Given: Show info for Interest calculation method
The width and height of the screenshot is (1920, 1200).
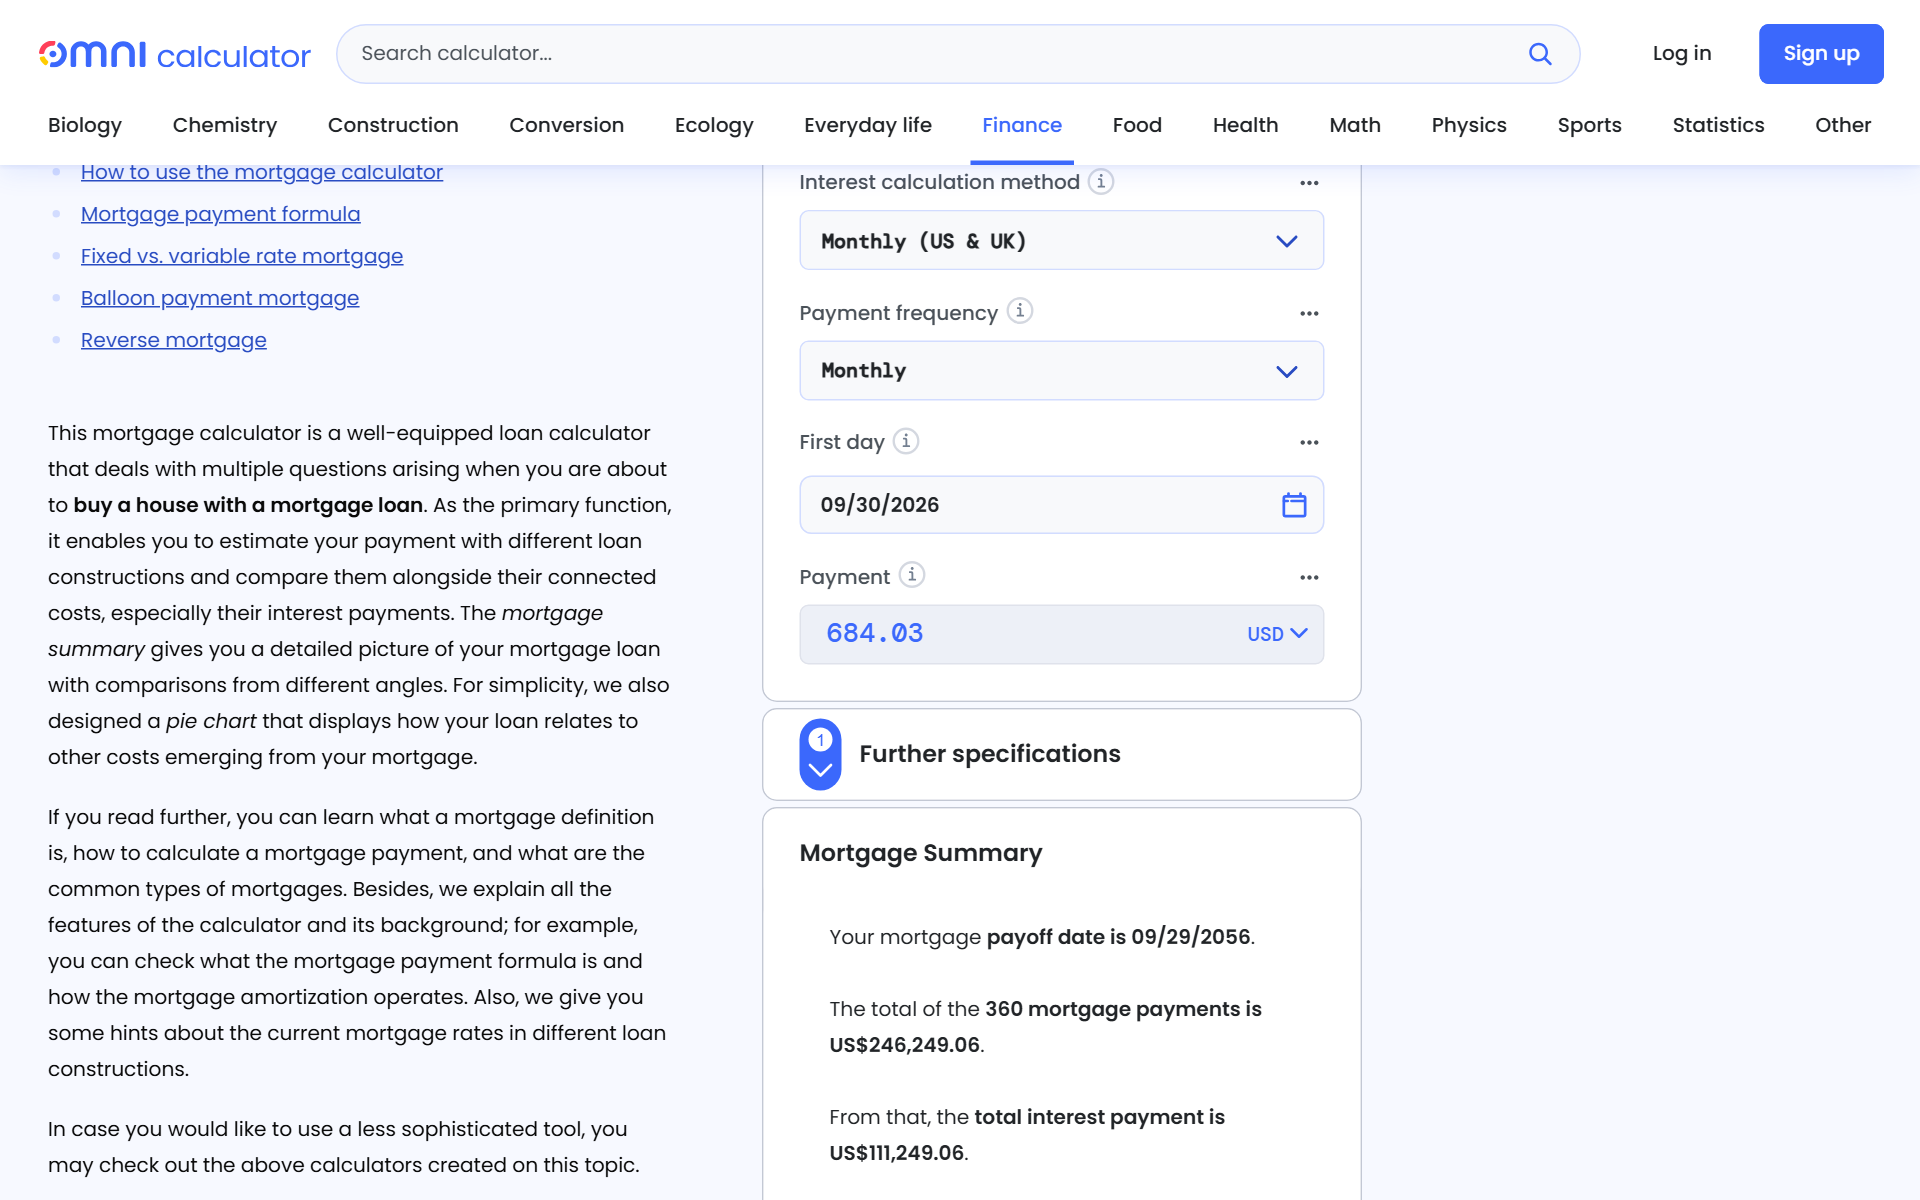Looking at the screenshot, I should (1101, 181).
